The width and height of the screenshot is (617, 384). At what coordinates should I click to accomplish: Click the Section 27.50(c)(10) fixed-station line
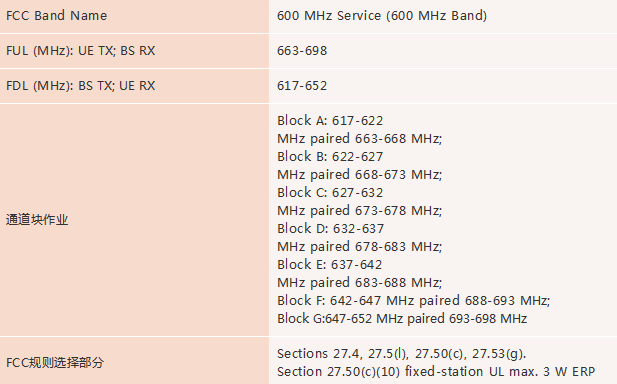tap(436, 371)
